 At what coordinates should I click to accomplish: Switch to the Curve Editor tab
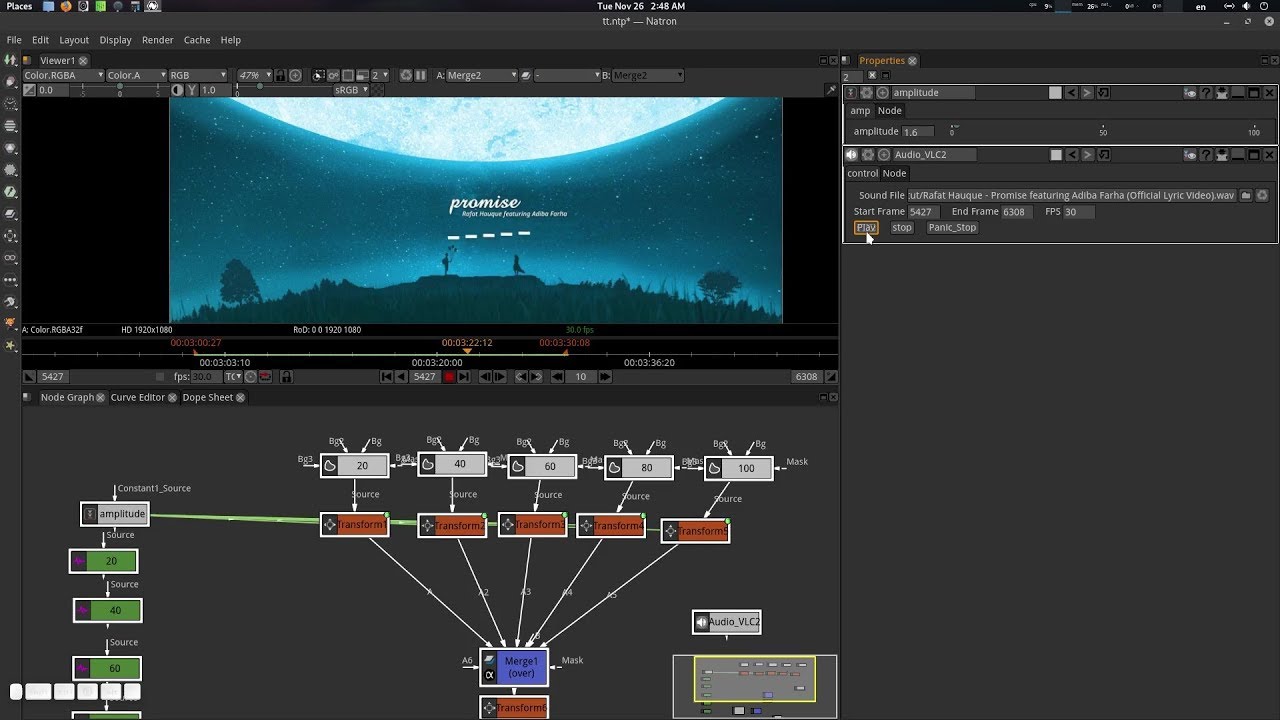pyautogui.click(x=138, y=397)
